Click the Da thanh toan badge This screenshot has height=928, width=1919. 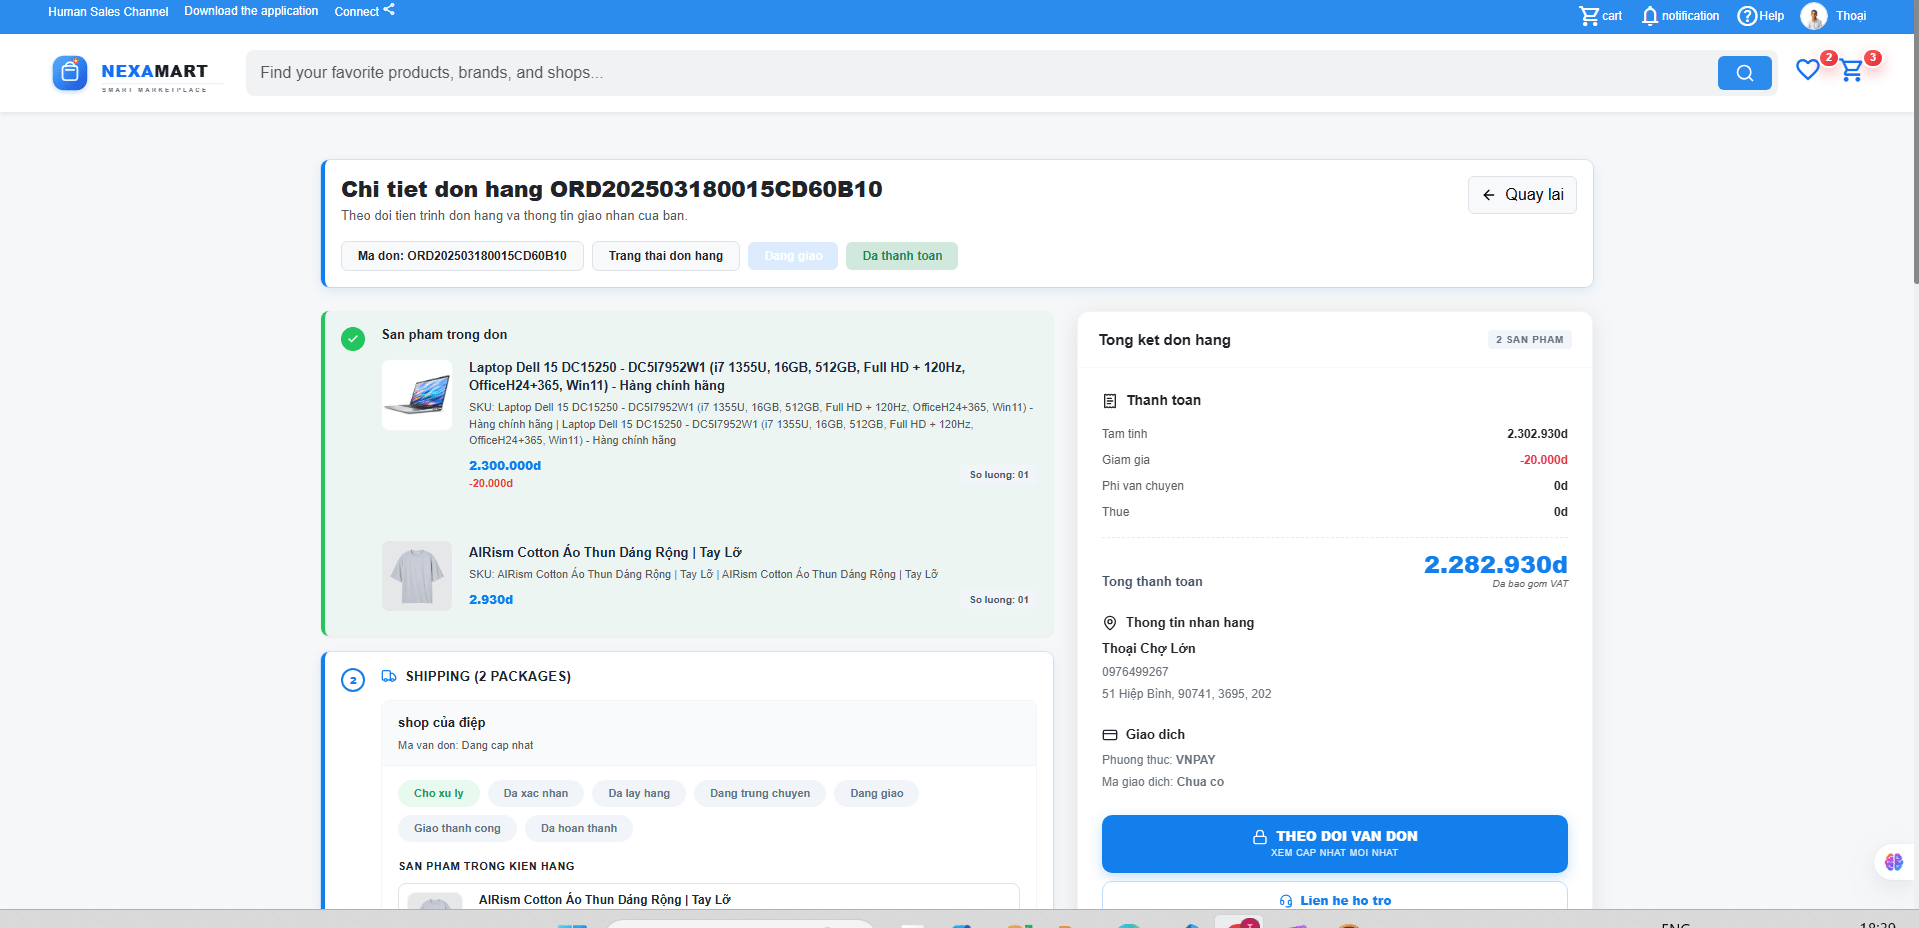point(902,256)
